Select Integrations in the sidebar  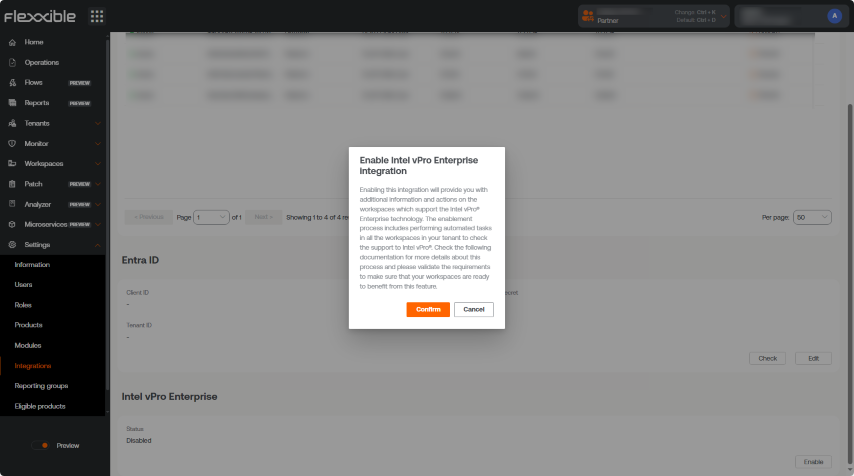[33, 366]
